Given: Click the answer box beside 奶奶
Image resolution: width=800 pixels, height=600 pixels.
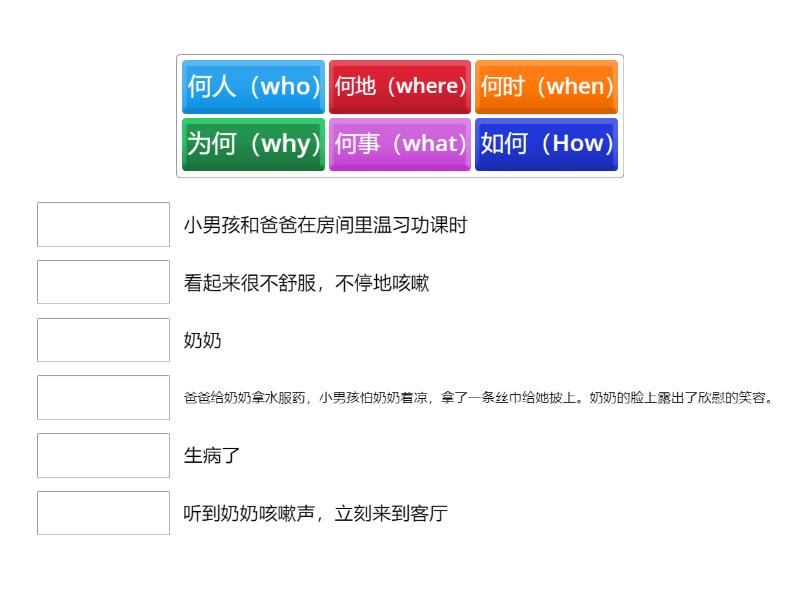Looking at the screenshot, I should tap(102, 340).
